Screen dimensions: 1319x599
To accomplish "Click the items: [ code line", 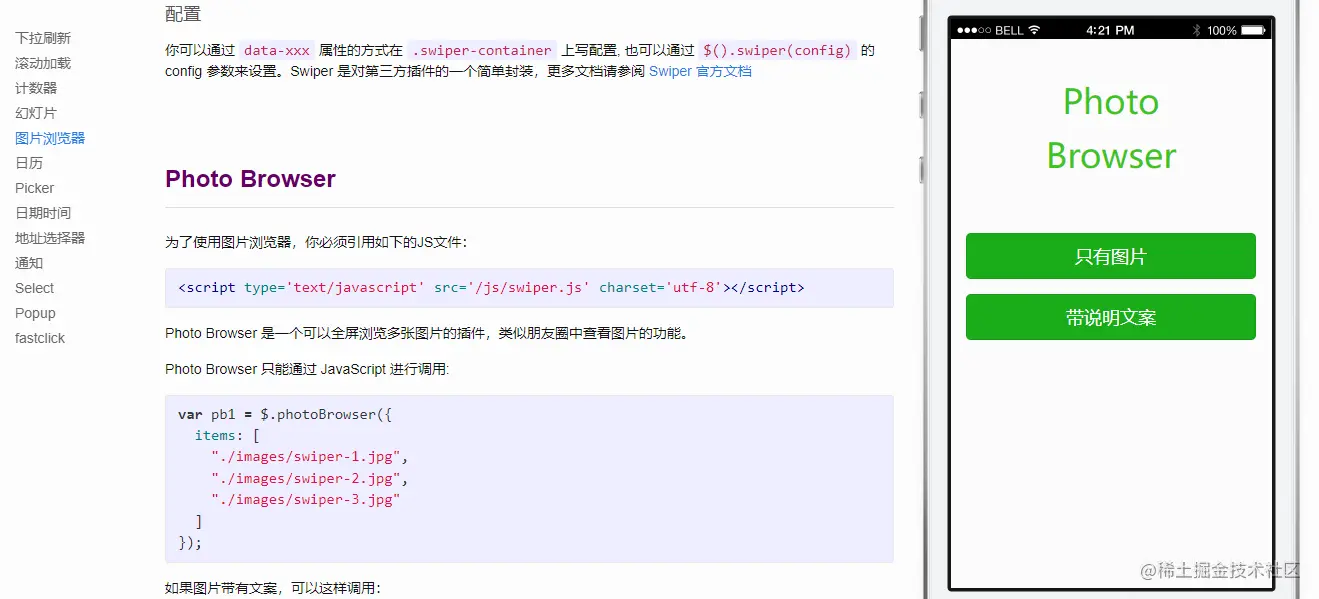I will coord(227,435).
